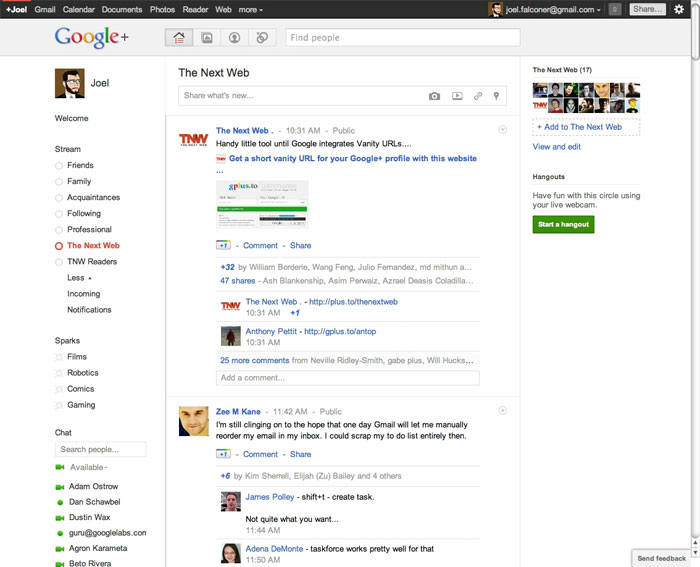Open the 'more' dropdown in top bar

pos(250,9)
